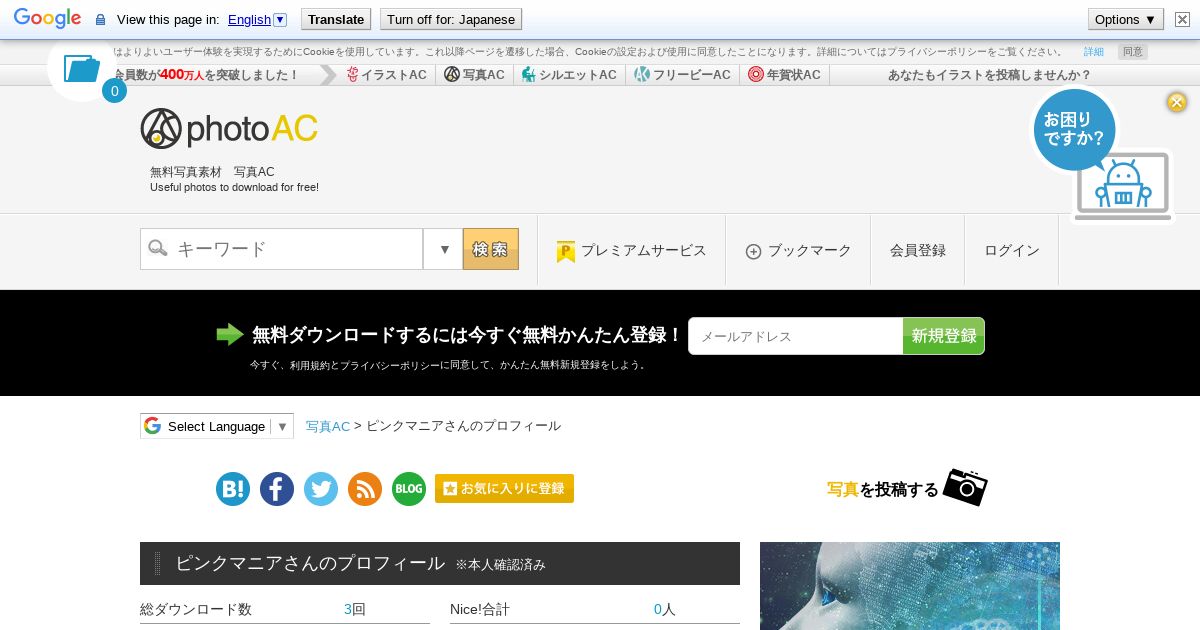The height and width of the screenshot is (630, 1200).
Task: Close the help popup with yellow X
Action: [1177, 102]
